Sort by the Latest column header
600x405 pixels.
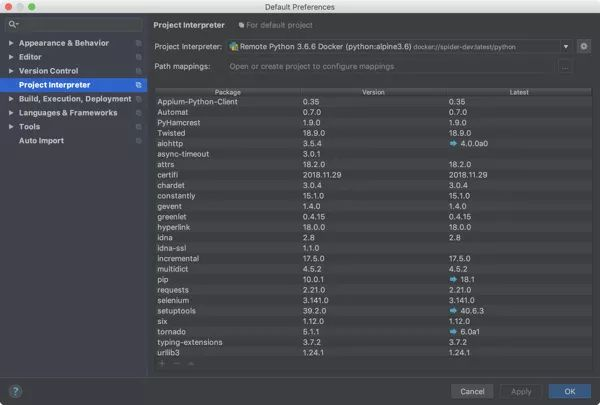(x=519, y=92)
